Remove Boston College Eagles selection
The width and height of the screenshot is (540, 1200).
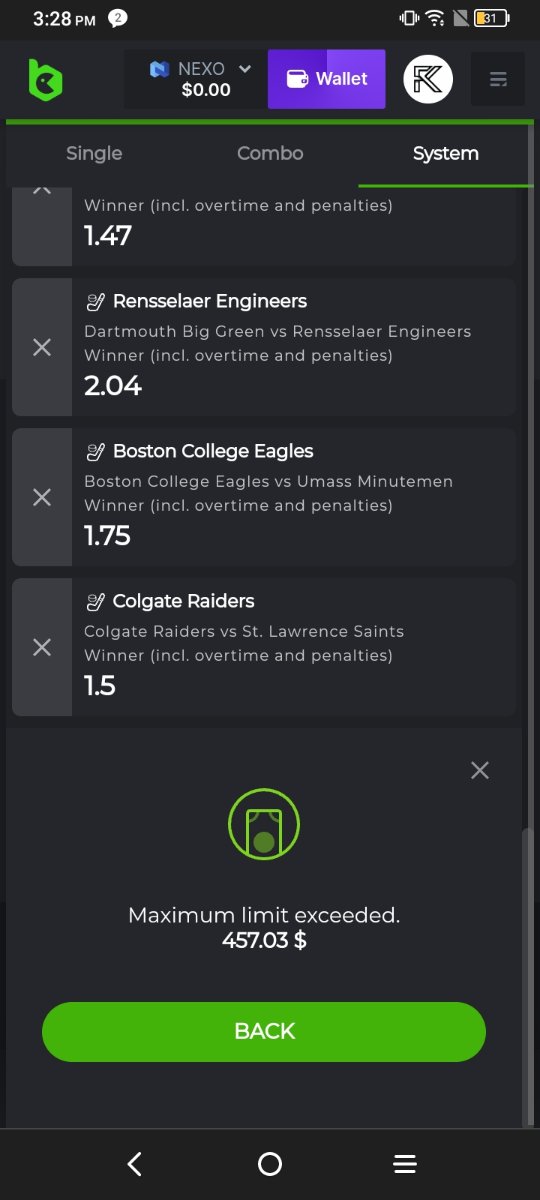point(42,497)
